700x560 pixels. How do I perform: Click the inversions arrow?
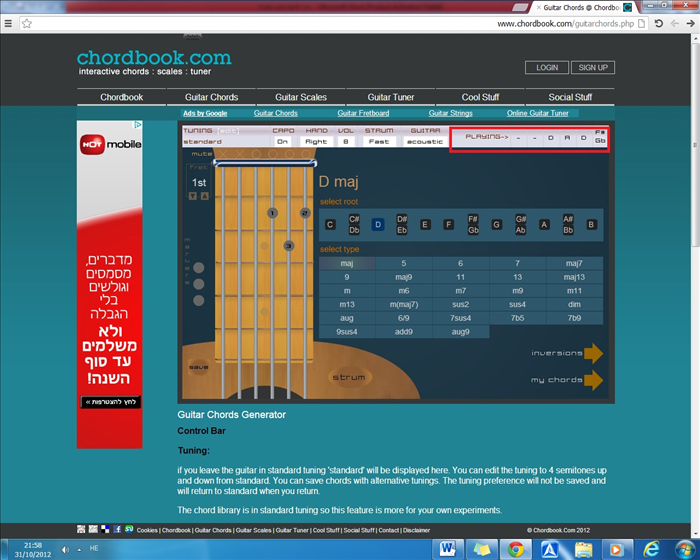click(x=593, y=353)
